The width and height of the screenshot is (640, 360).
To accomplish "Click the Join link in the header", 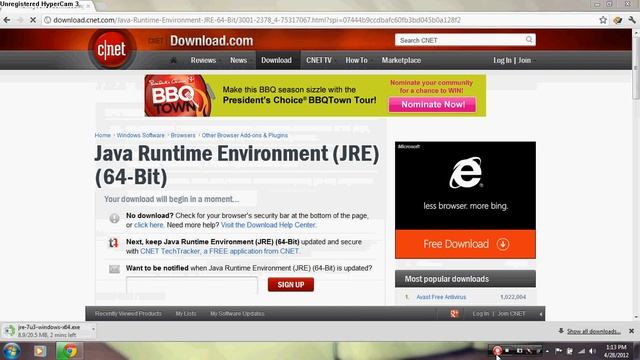I will [x=524, y=60].
